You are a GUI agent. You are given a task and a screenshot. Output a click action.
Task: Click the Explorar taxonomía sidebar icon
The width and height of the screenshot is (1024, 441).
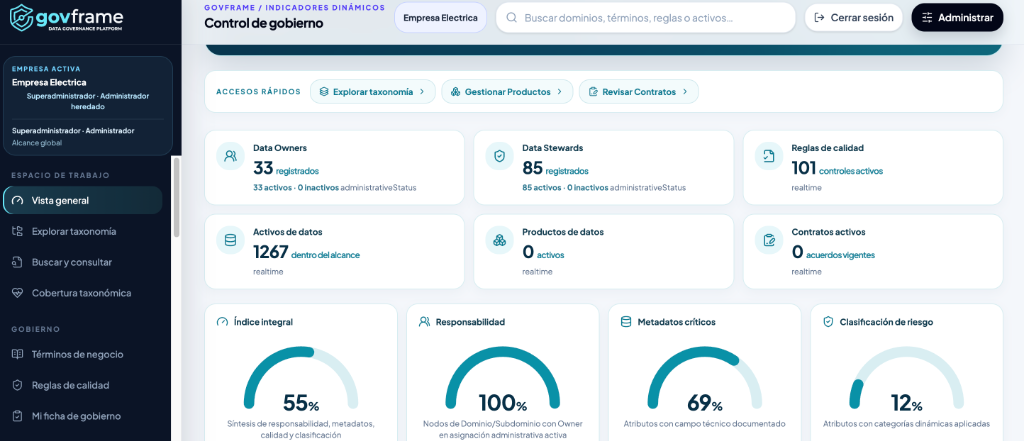18,231
